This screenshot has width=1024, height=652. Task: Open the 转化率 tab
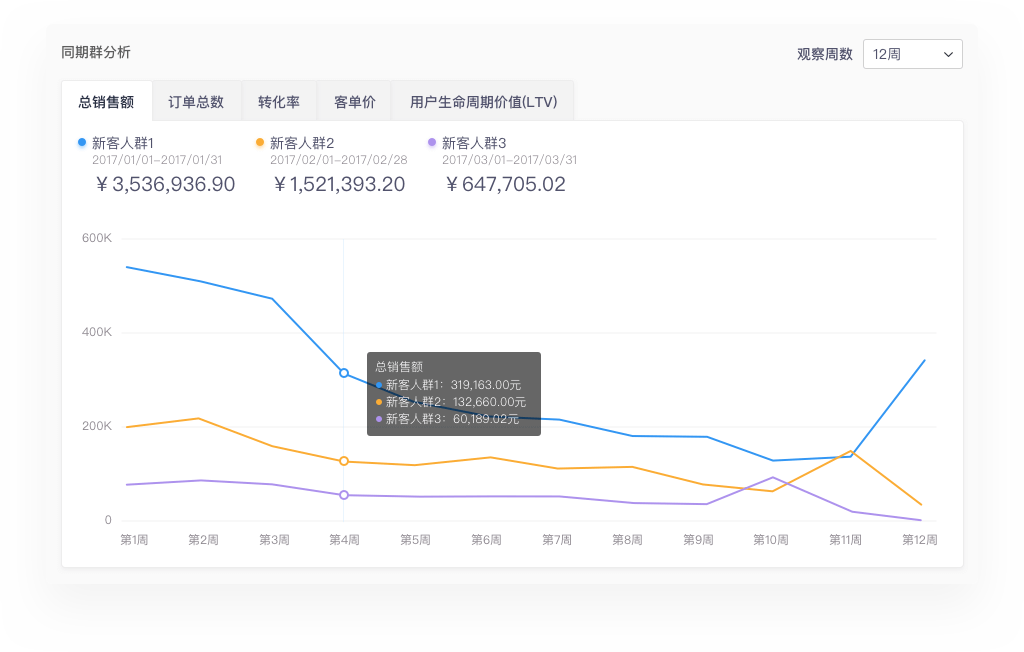pos(279,102)
